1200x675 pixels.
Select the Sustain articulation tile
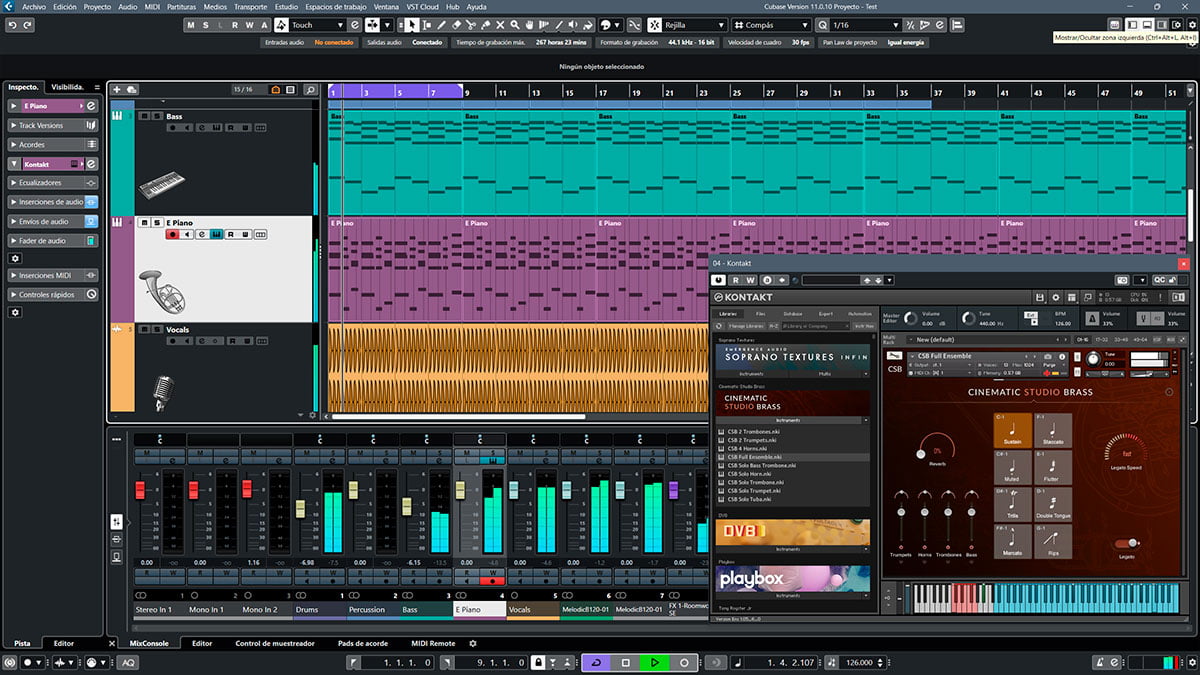pos(1012,430)
